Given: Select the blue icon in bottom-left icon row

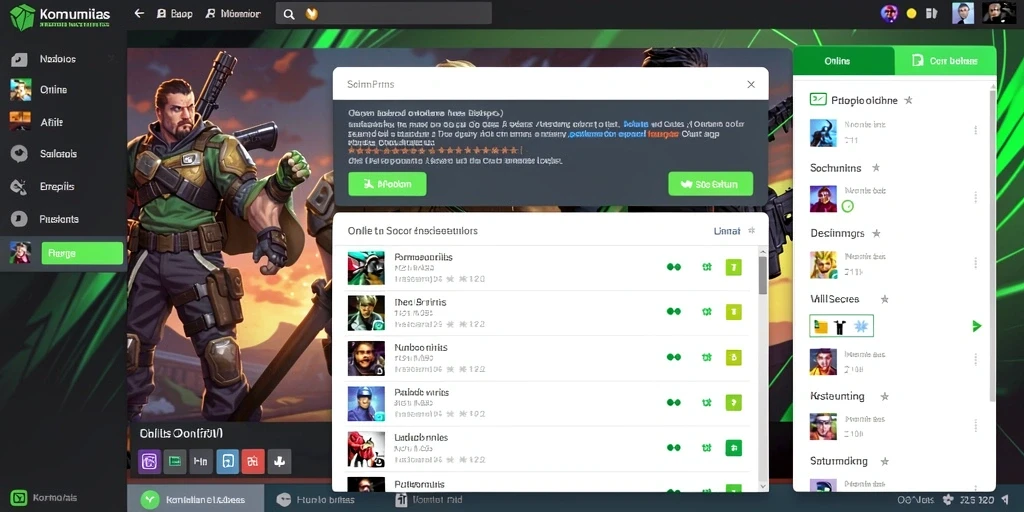Looking at the screenshot, I should (227, 461).
